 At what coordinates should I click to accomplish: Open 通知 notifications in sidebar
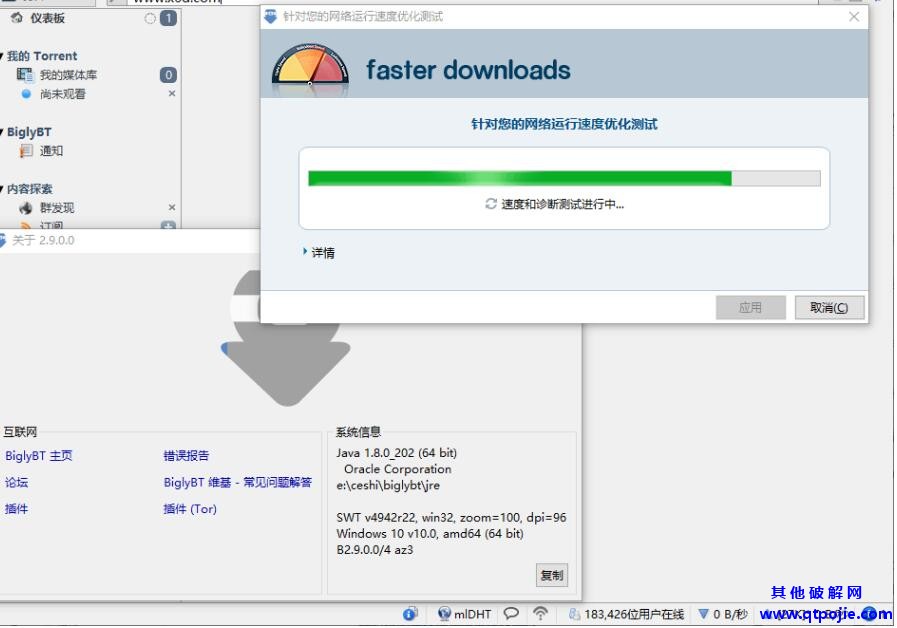tap(51, 151)
